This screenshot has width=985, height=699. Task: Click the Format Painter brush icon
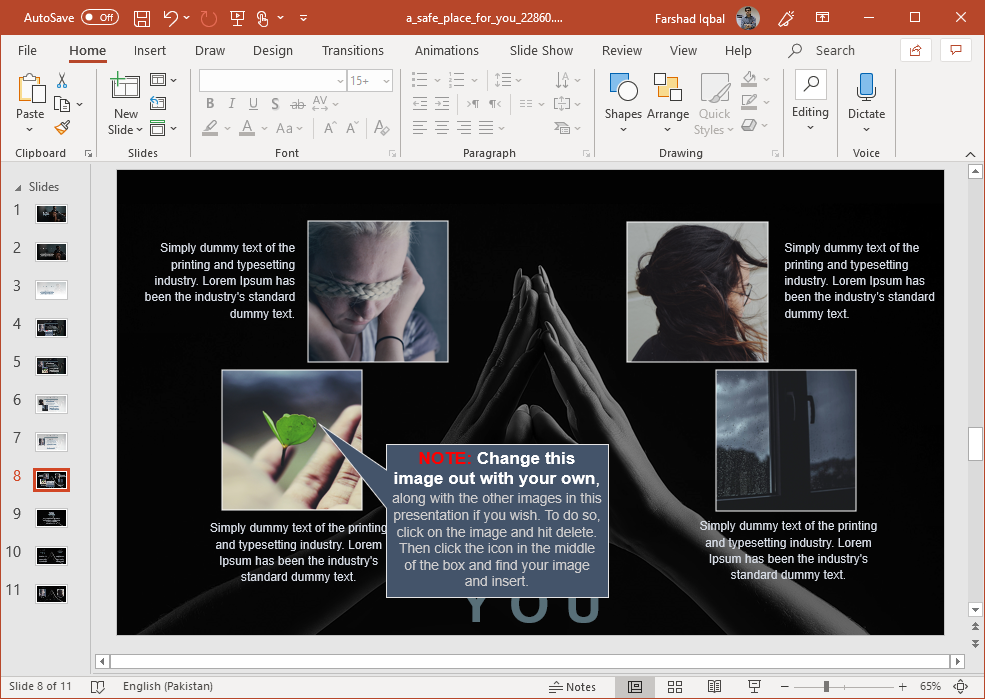click(x=62, y=128)
